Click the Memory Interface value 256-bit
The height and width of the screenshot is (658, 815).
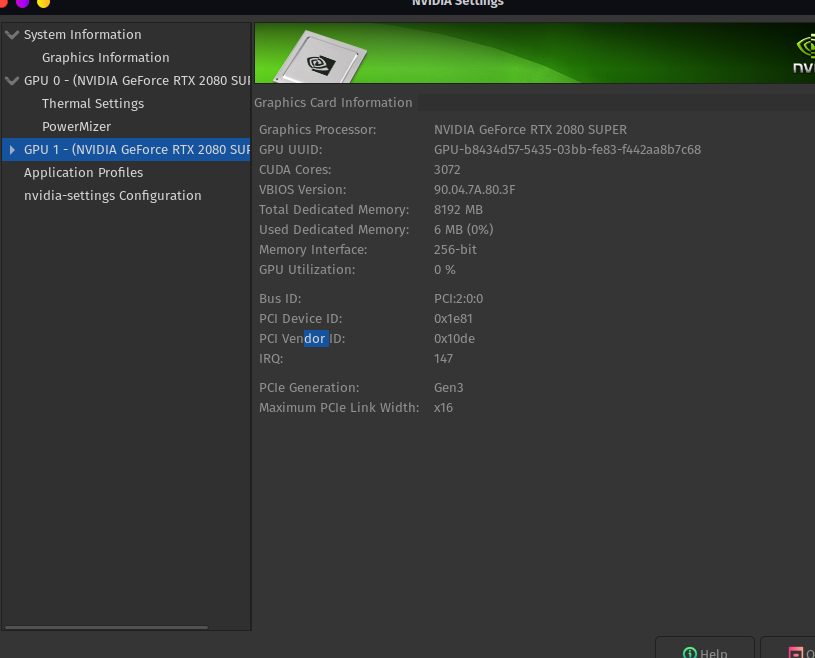tap(455, 249)
